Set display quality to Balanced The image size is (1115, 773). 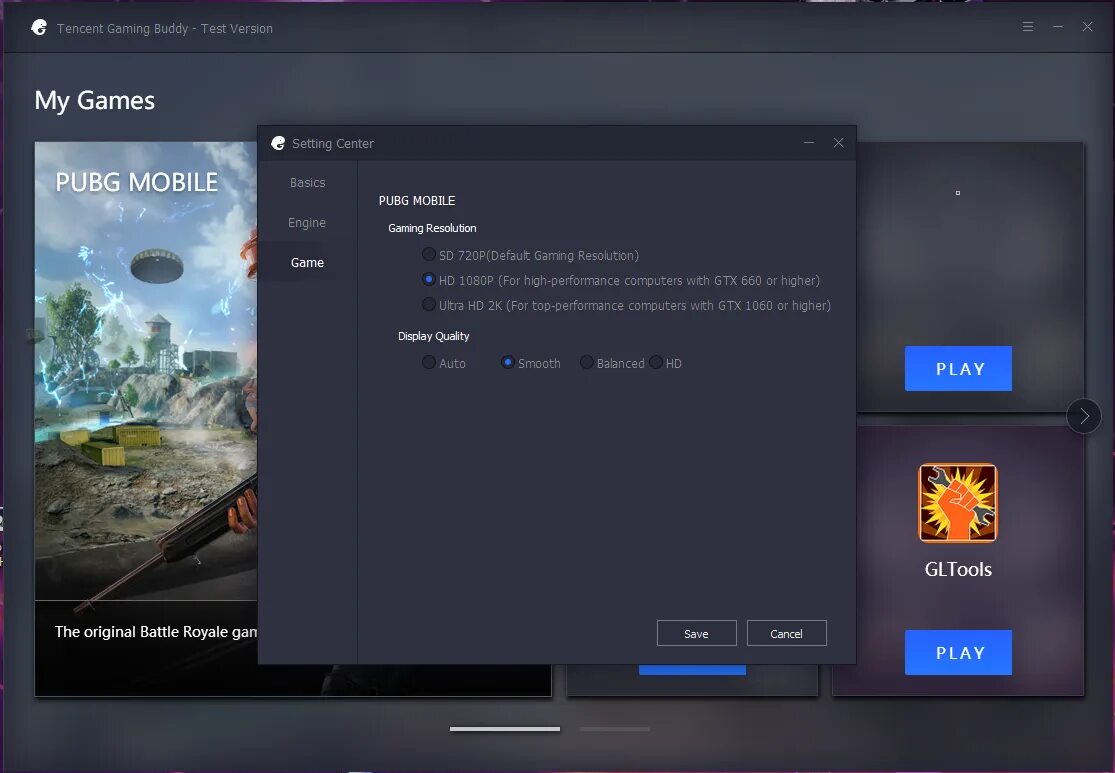tap(587, 363)
